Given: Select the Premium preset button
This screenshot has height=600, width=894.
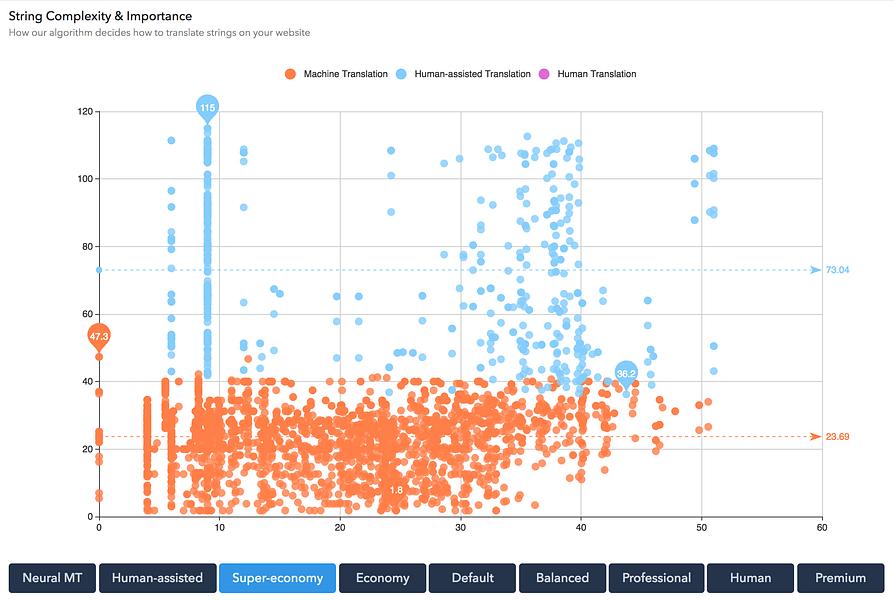Looking at the screenshot, I should point(840,578).
